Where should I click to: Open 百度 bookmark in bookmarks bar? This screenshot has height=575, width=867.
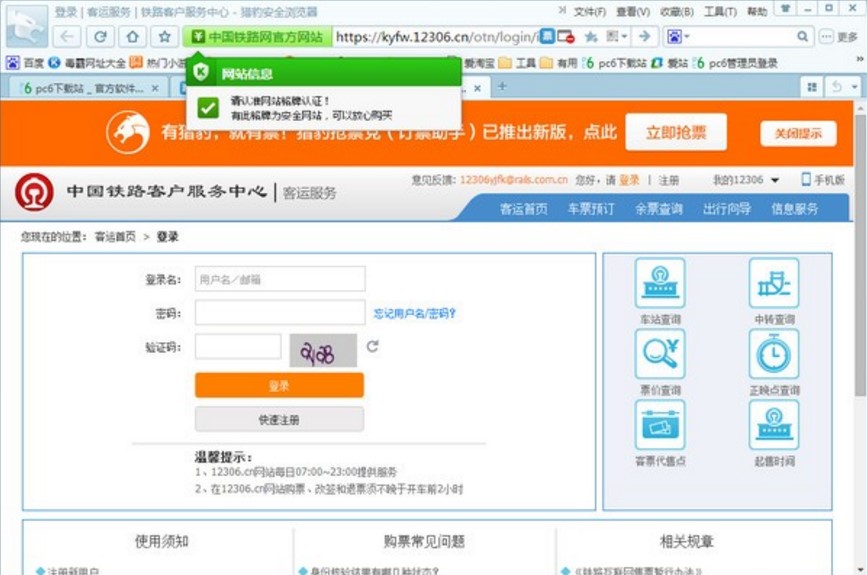click(x=25, y=63)
